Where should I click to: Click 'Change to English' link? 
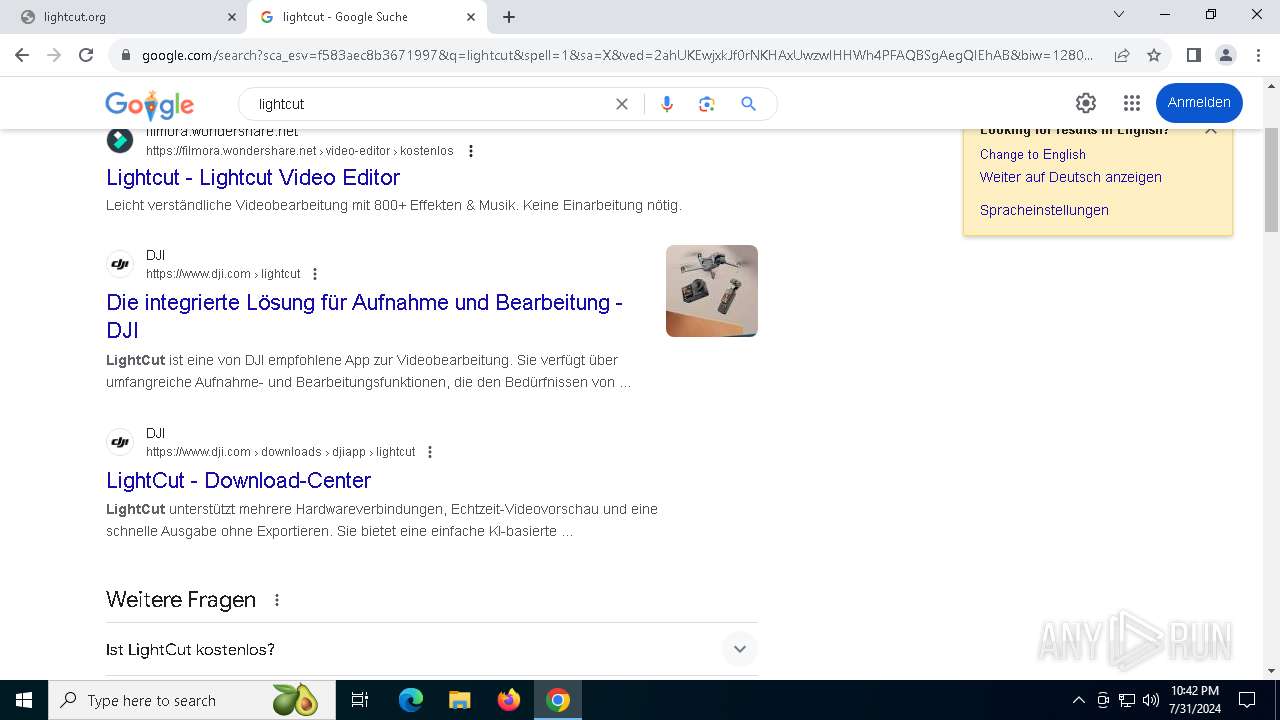pos(1032,154)
